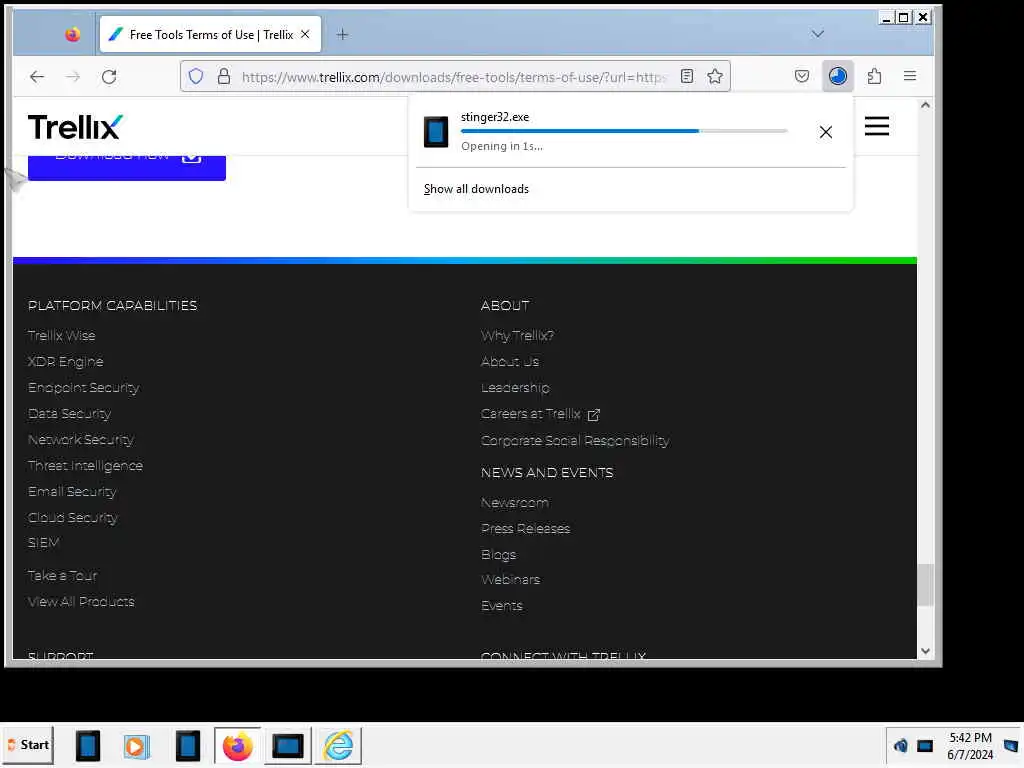Go back to the previous page
The width and height of the screenshot is (1024, 768).
point(37,77)
